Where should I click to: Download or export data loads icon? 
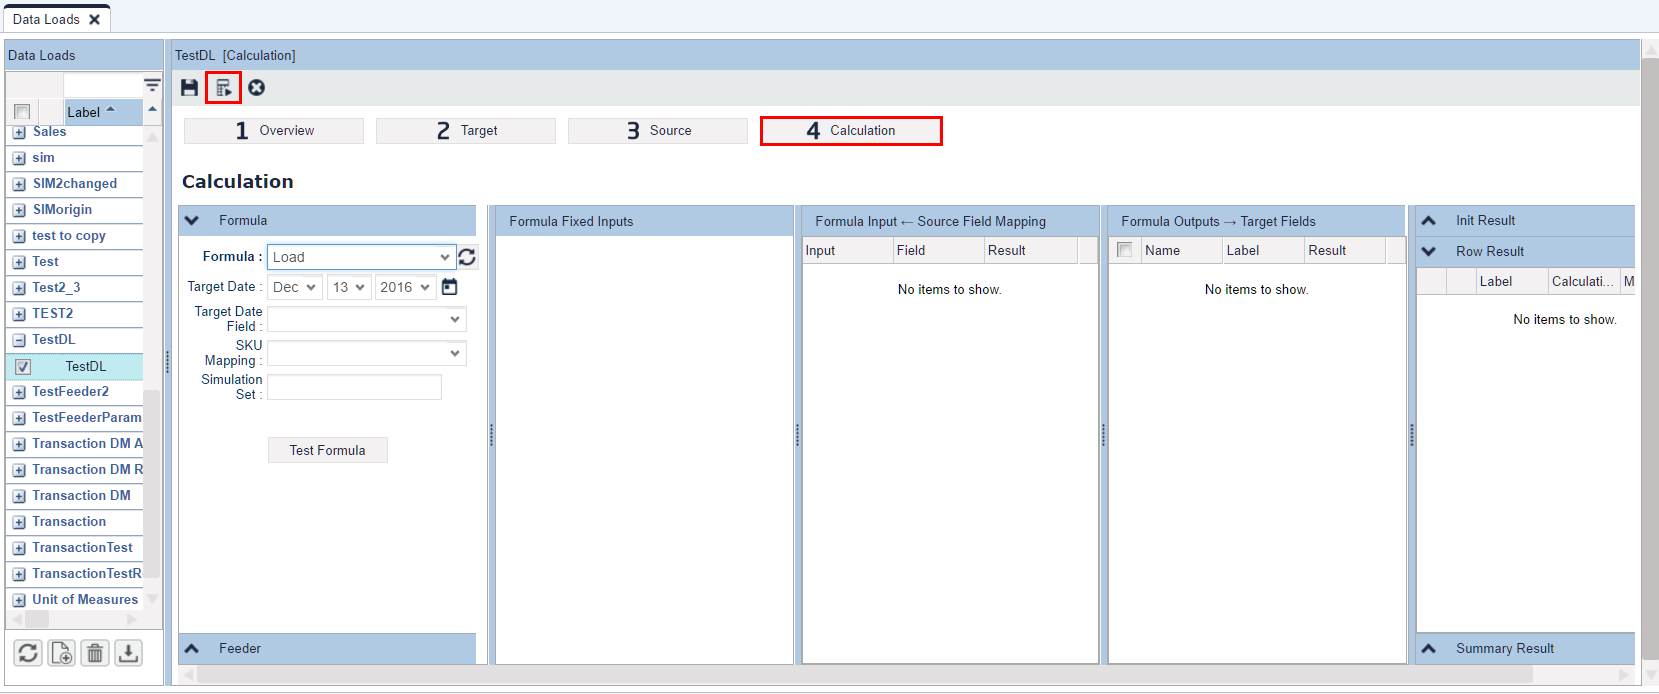128,653
